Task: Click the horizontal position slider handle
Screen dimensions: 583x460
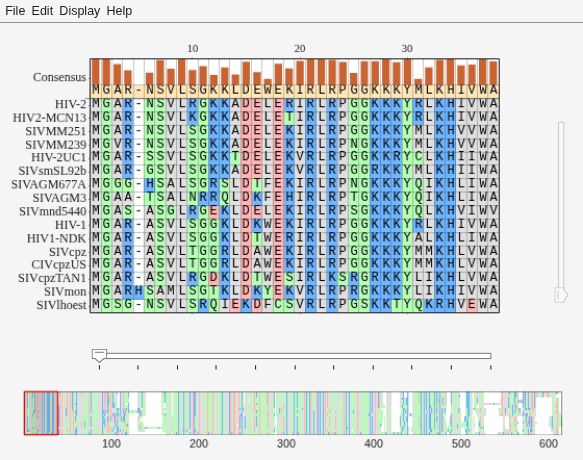Action: [x=99, y=355]
